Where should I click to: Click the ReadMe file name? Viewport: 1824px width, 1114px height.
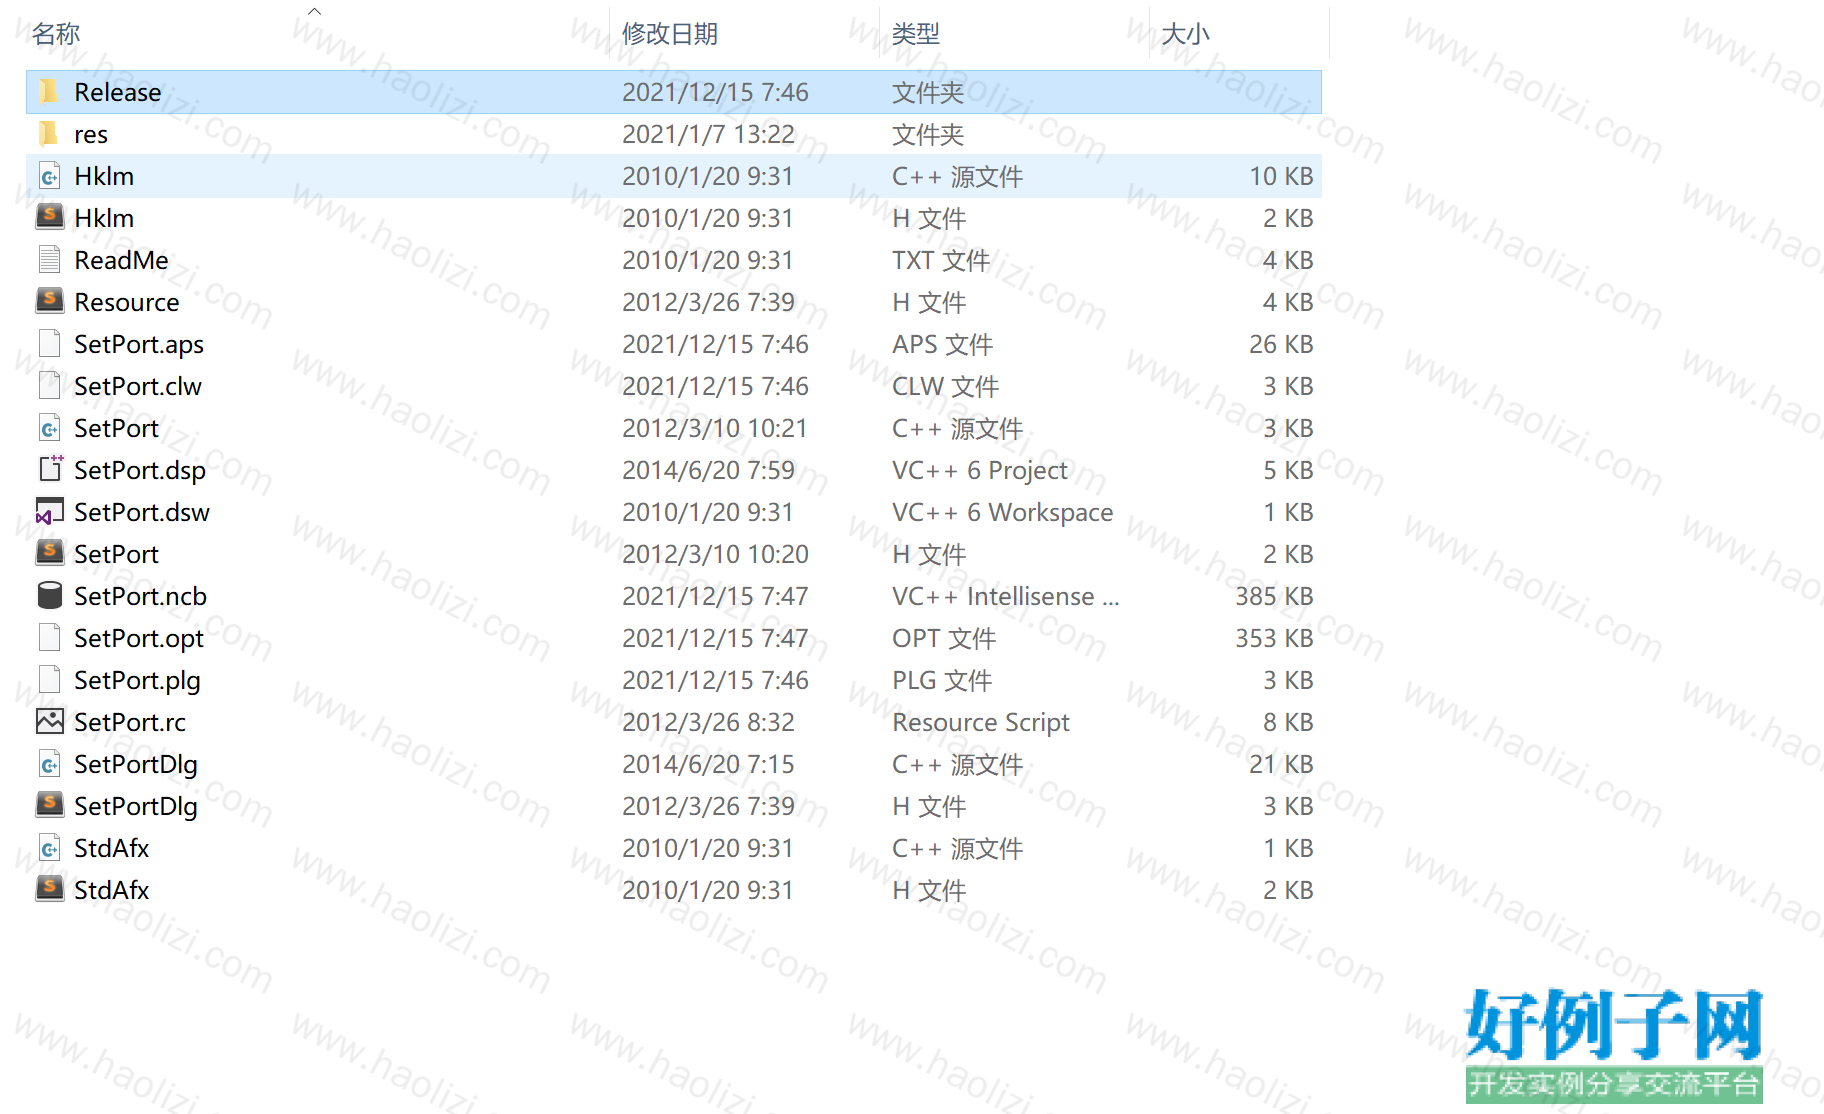pos(122,260)
